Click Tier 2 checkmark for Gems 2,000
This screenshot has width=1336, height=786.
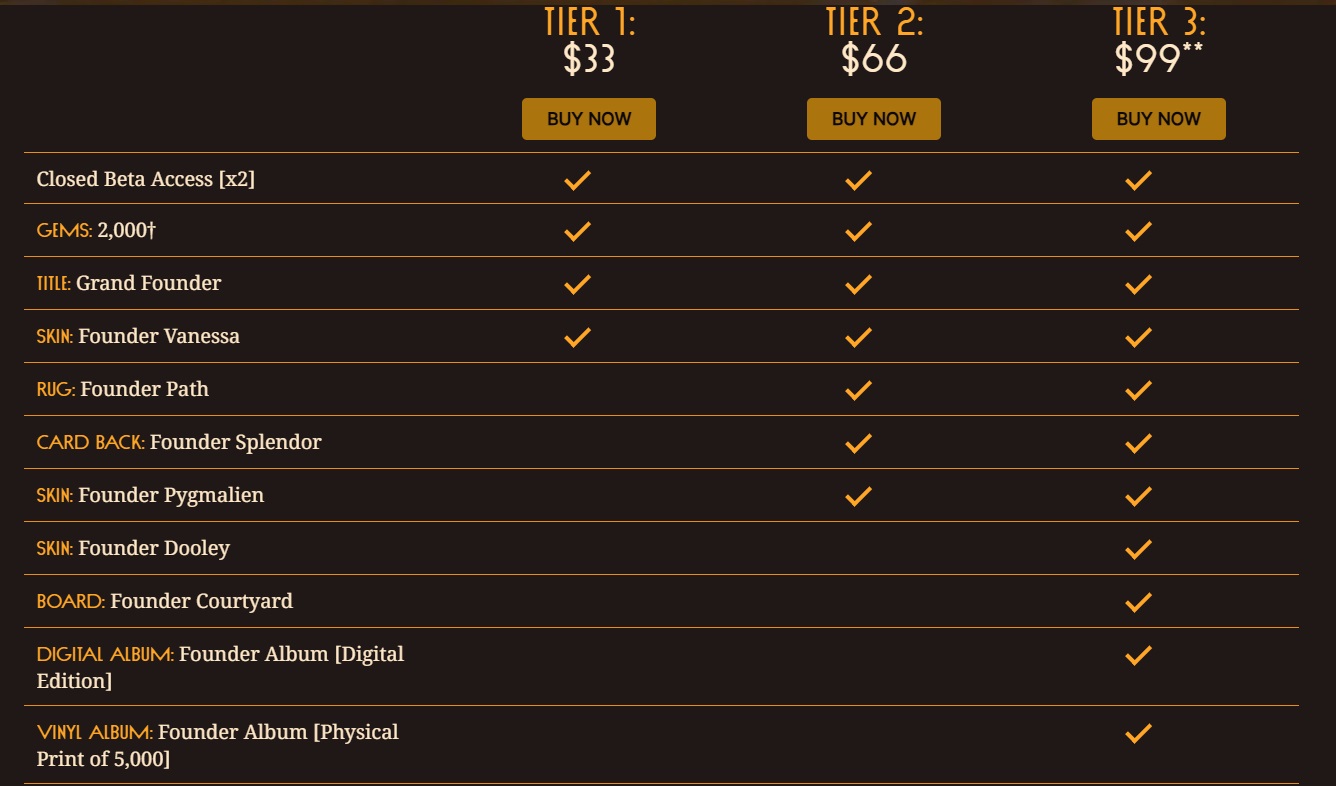858,232
